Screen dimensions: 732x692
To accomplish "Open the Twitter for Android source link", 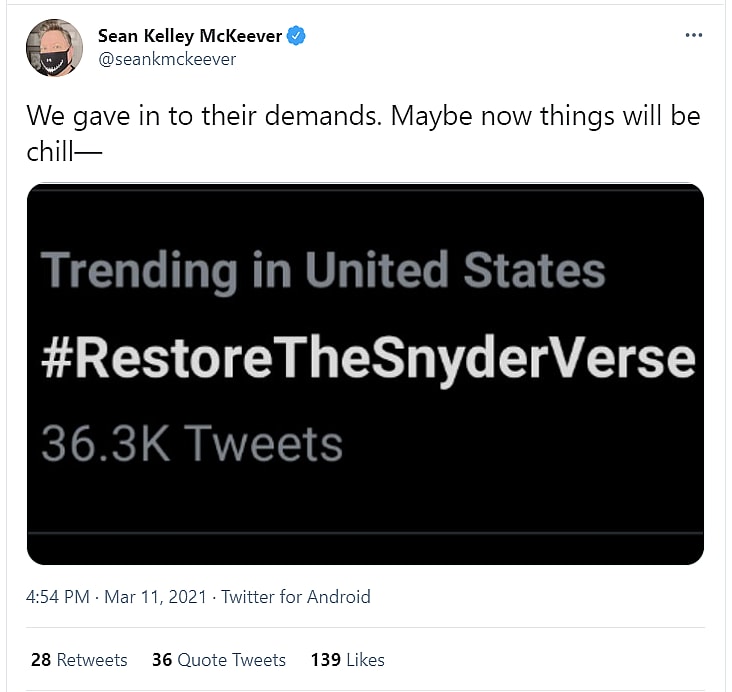I will 296,597.
